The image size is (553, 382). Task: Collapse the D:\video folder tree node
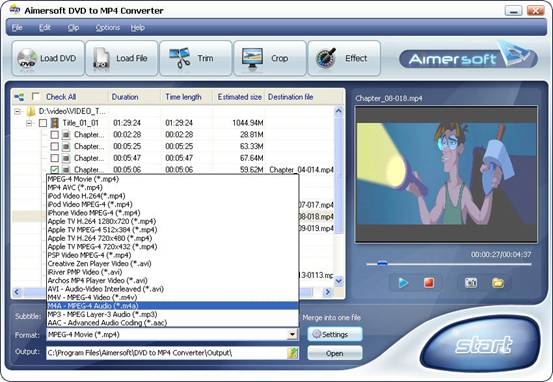pos(17,111)
